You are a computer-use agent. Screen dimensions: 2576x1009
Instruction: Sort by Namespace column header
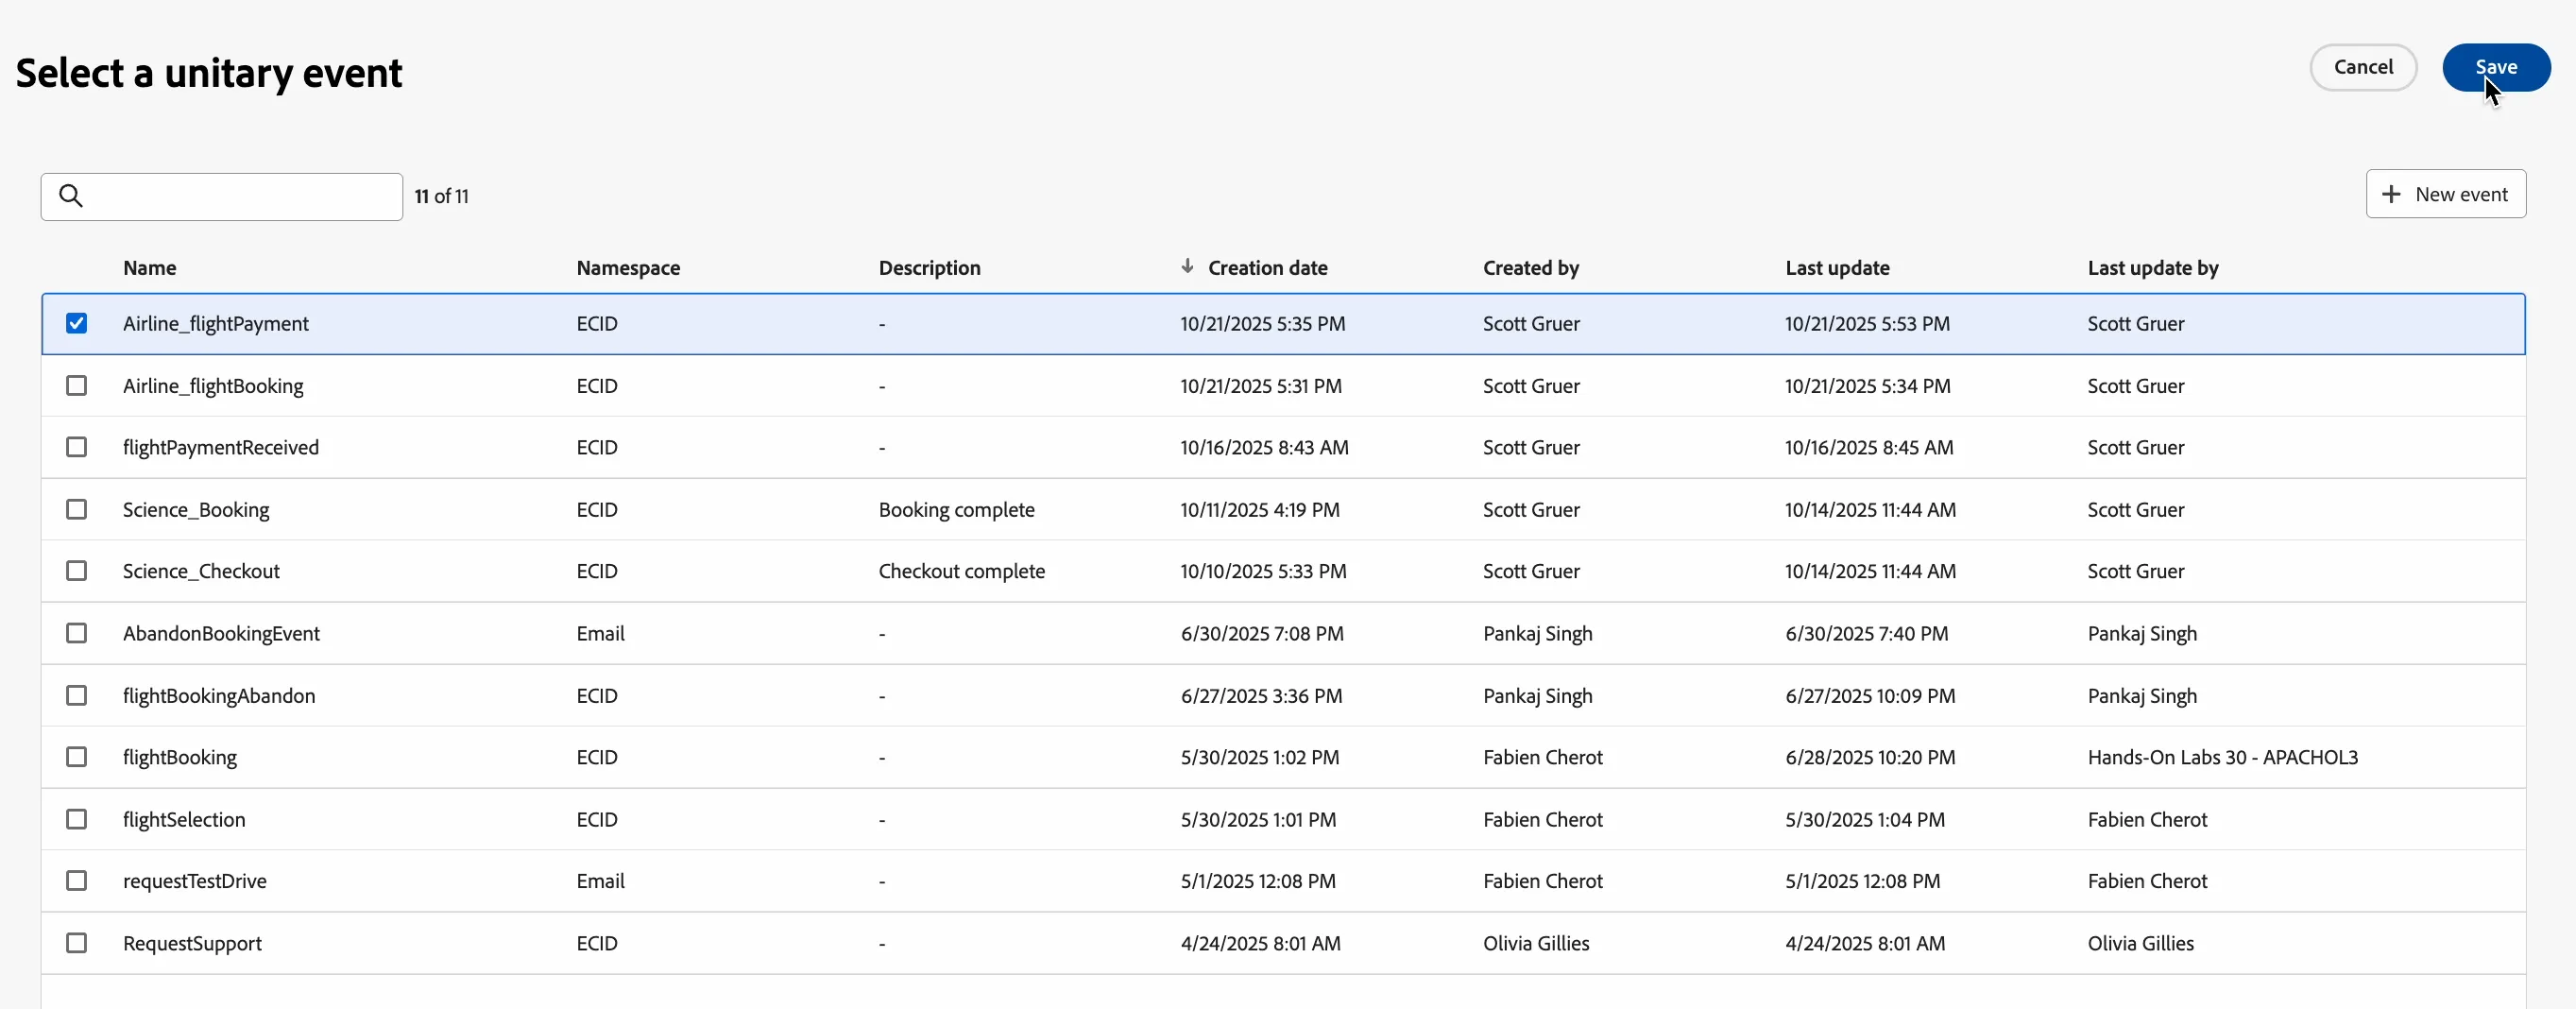click(628, 268)
